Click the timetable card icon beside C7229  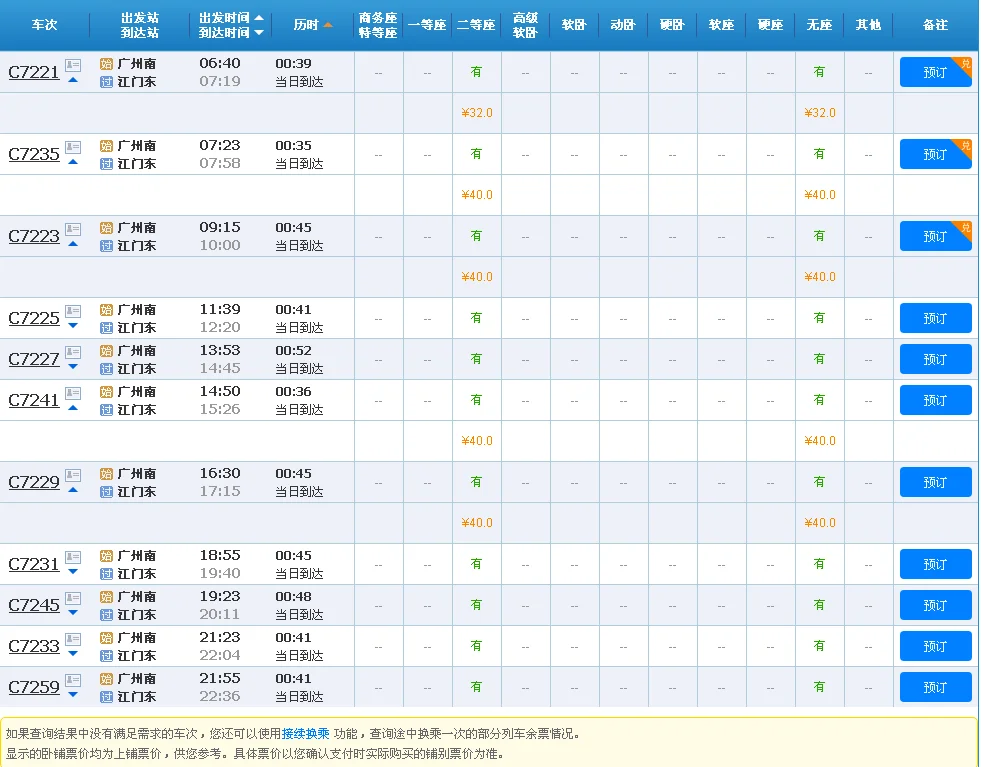pos(72,475)
